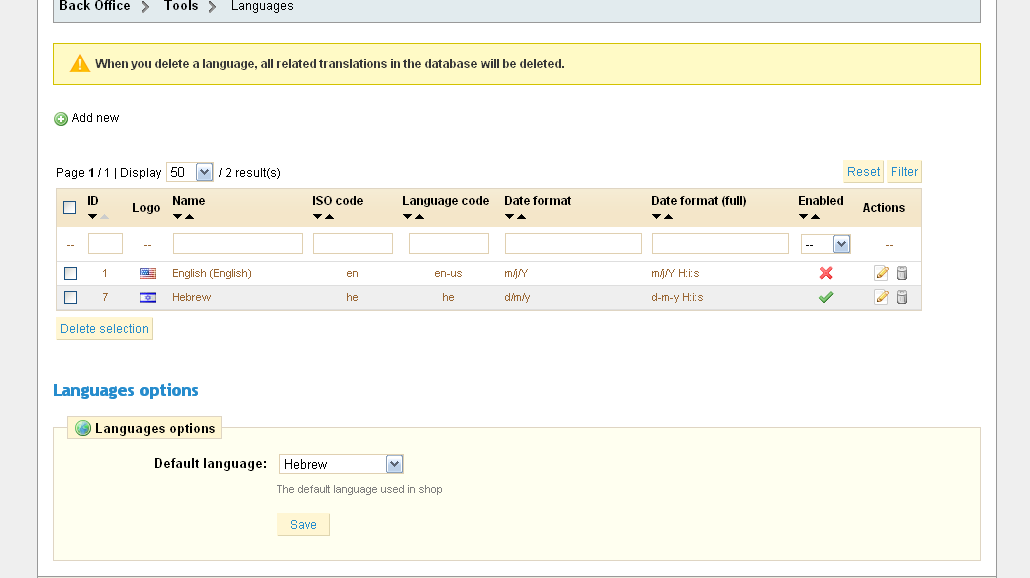Click the globe icon beside Languages options legend
The height and width of the screenshot is (578, 1030).
83,428
